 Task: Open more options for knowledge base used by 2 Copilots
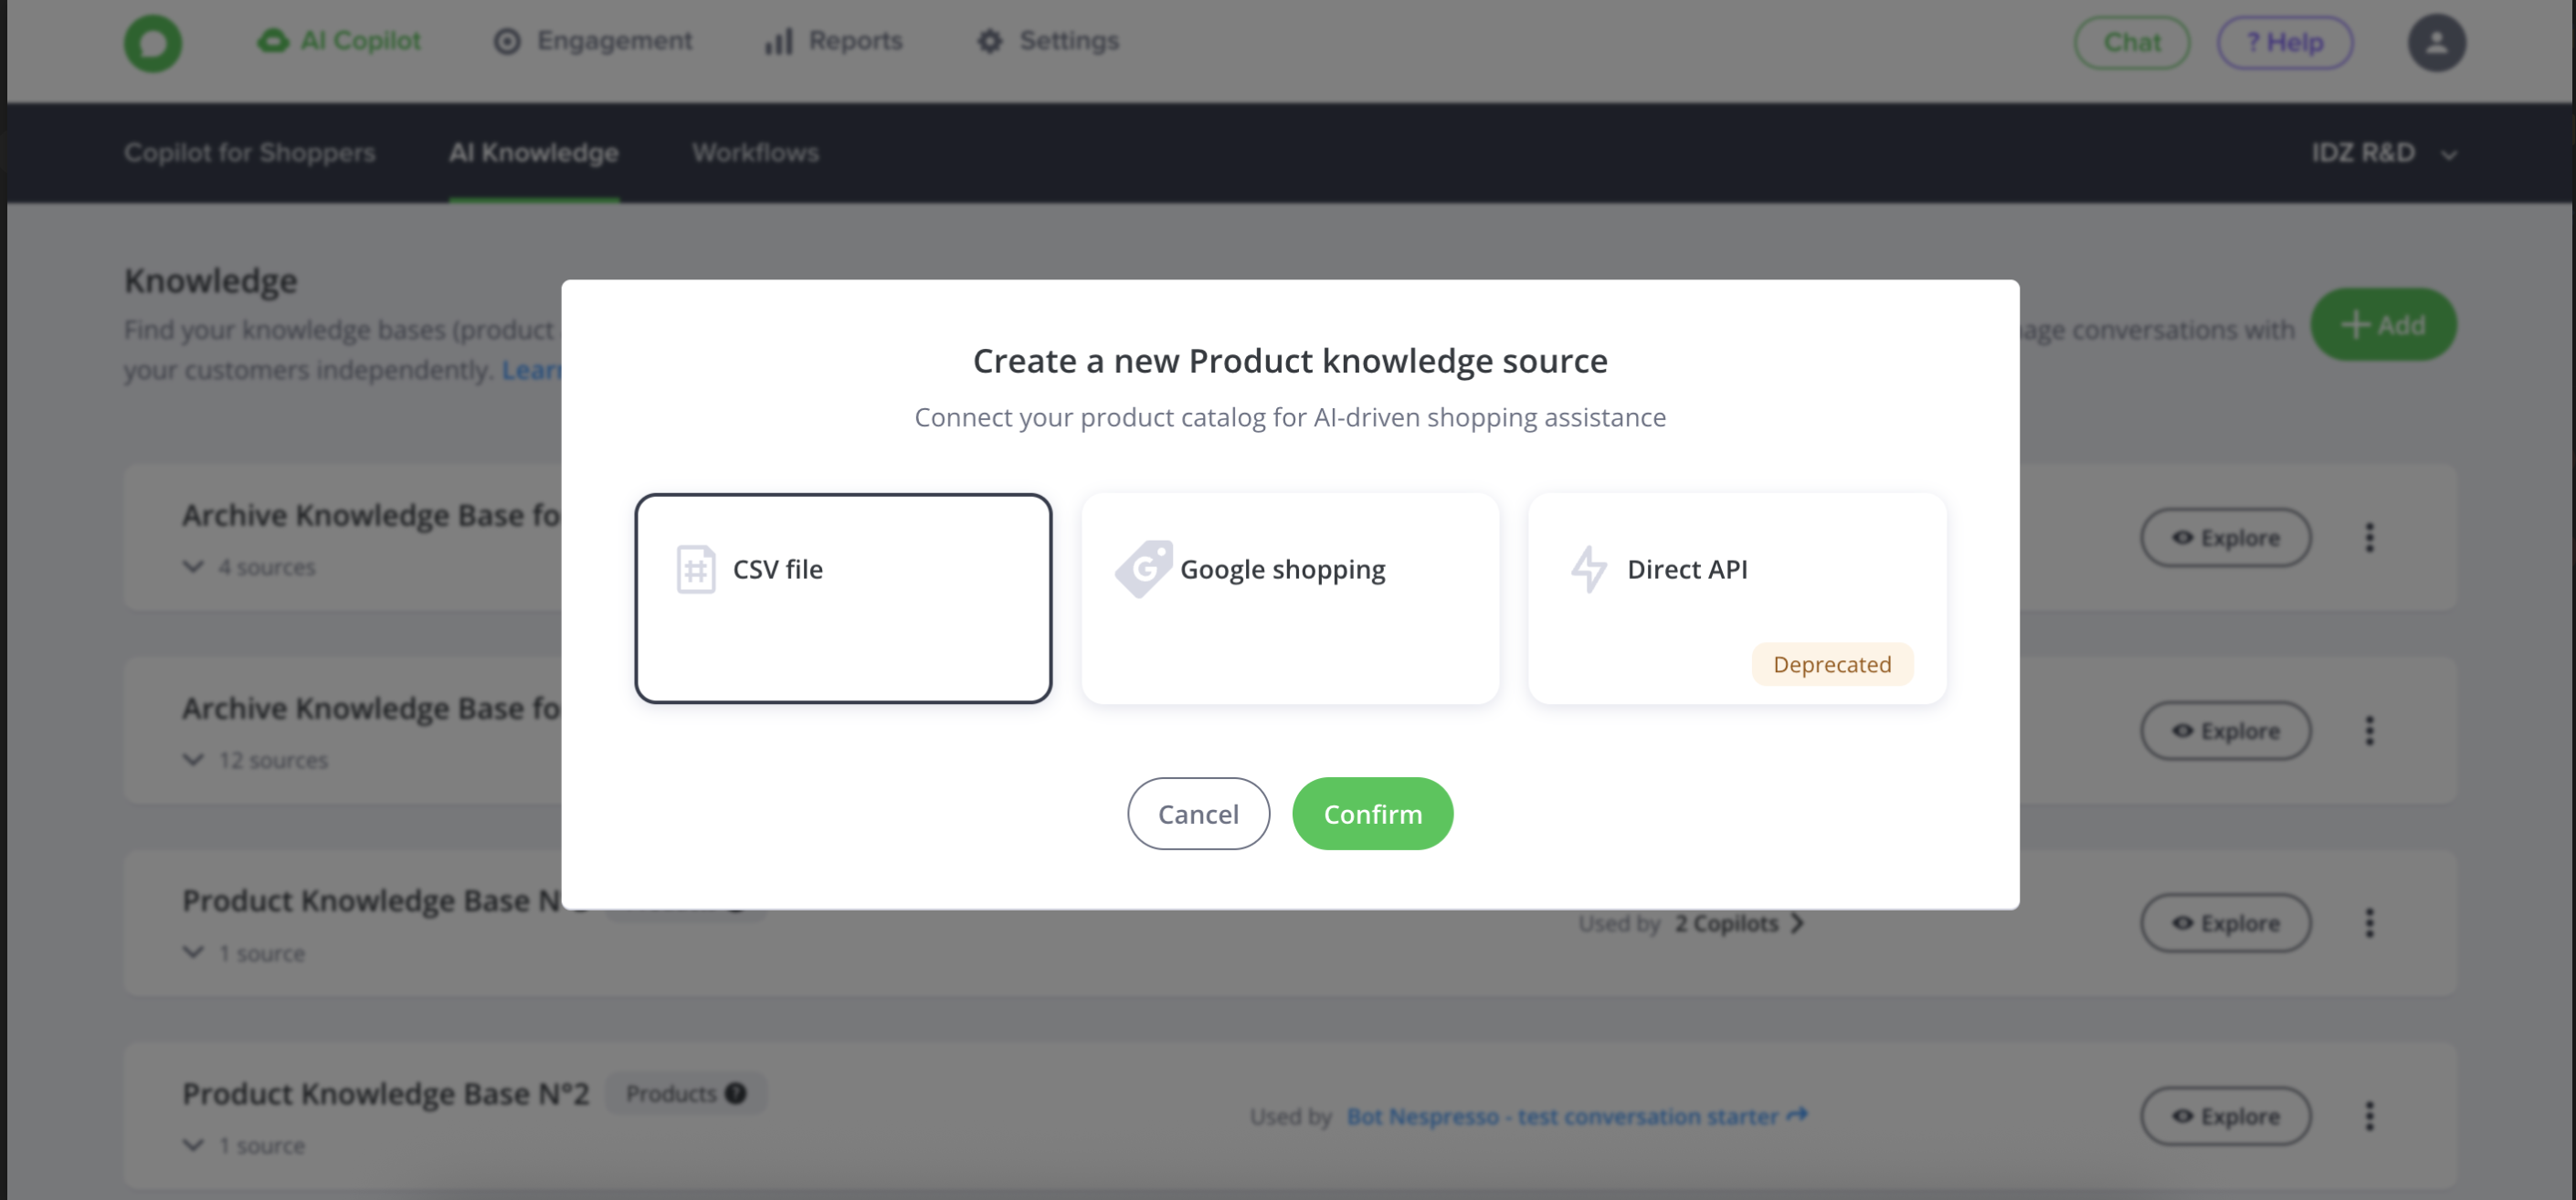pos(2368,923)
